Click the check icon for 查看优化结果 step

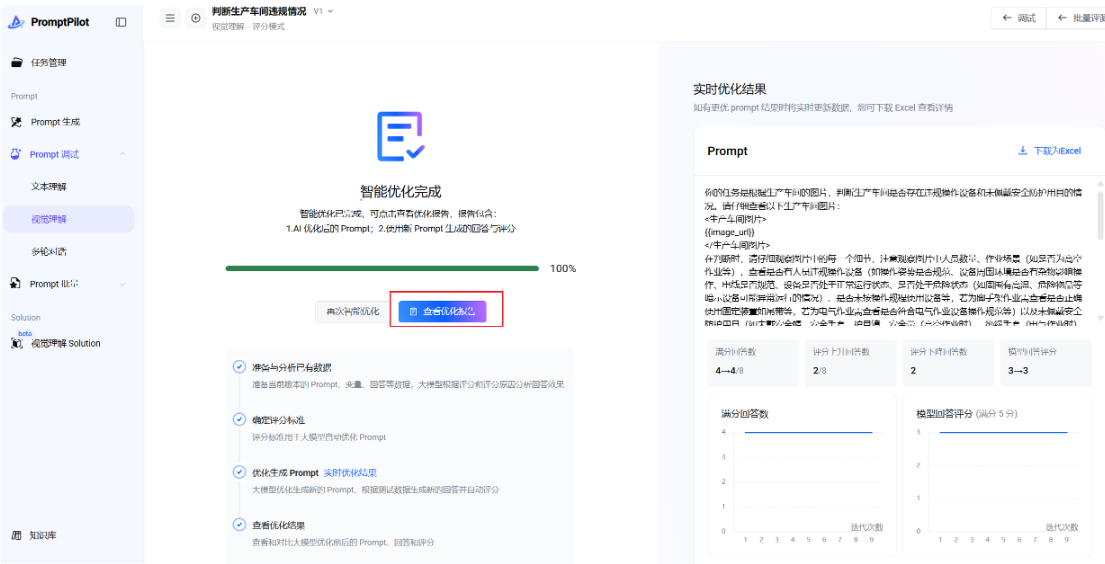(239, 525)
